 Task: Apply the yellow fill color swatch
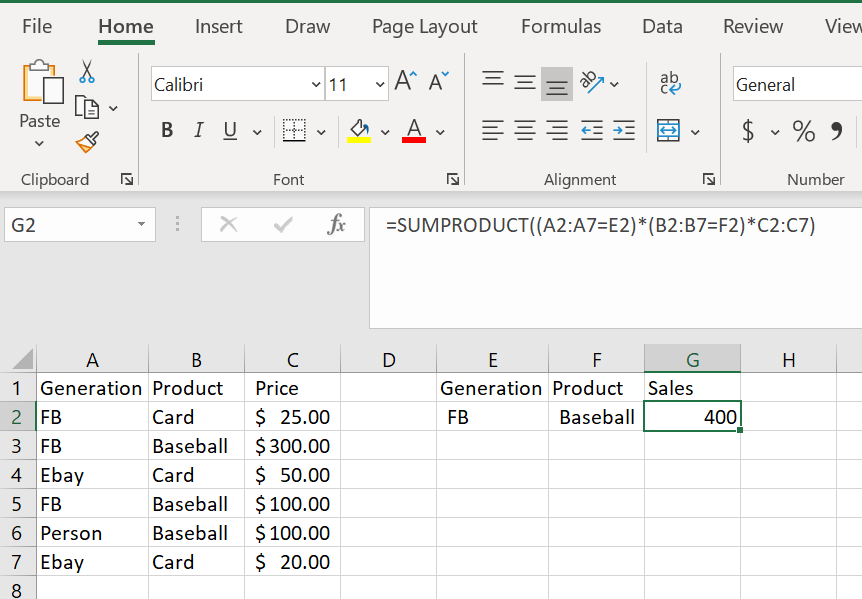359,131
